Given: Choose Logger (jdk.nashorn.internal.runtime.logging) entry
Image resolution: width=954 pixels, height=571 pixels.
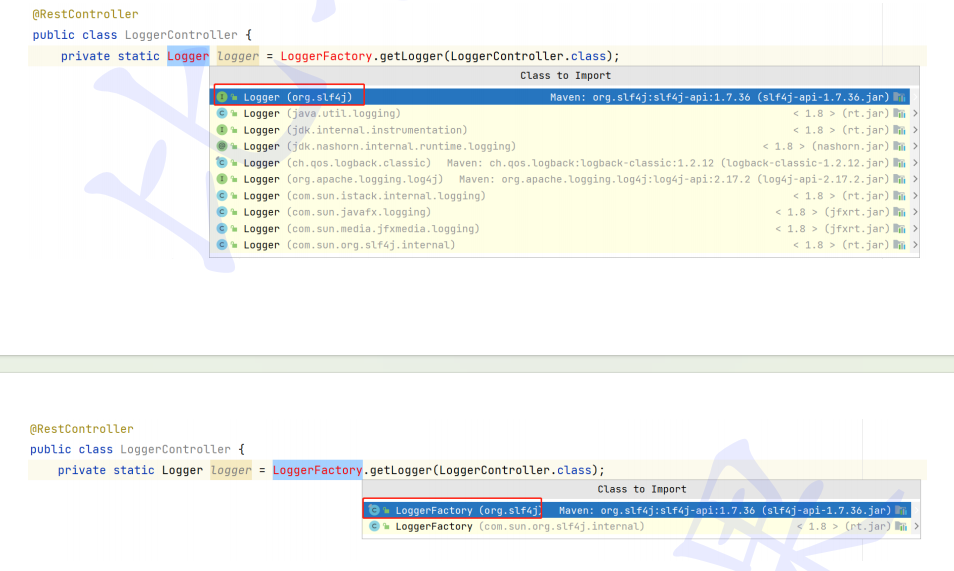Looking at the screenshot, I should [565, 146].
